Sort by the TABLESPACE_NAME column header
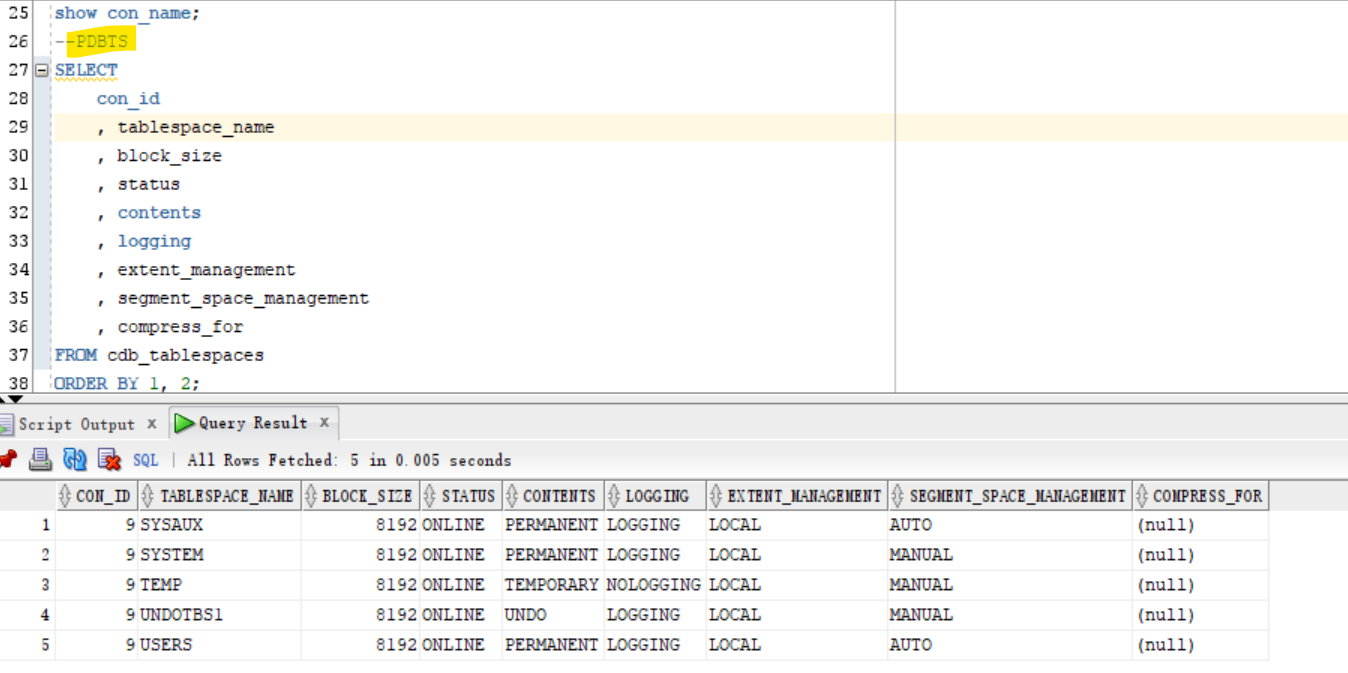This screenshot has height=673, width=1348. [219, 496]
